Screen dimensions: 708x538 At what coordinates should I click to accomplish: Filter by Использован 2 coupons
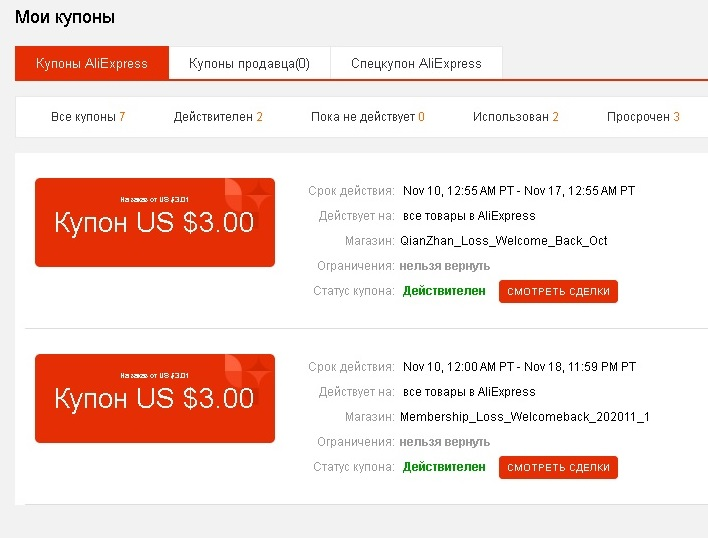(516, 117)
